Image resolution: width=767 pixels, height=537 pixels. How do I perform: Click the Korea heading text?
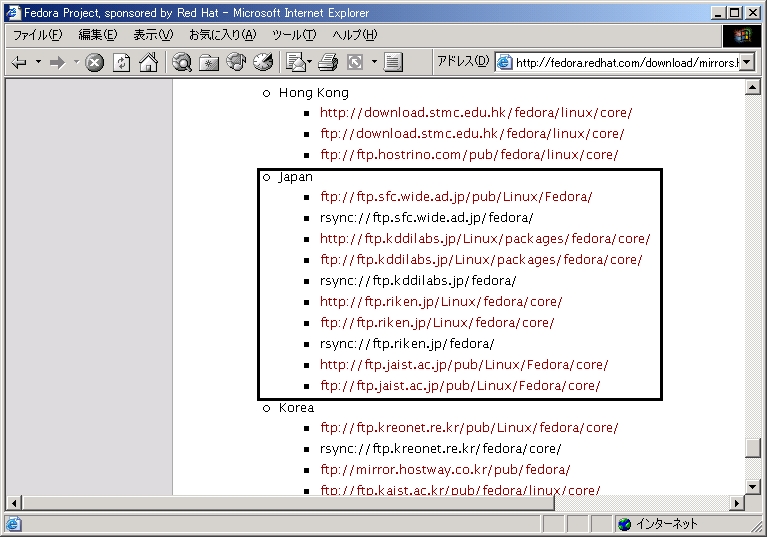click(x=296, y=408)
